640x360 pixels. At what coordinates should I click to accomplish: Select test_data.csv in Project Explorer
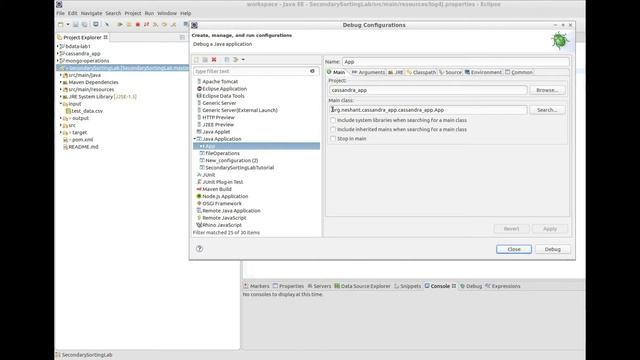(x=87, y=111)
